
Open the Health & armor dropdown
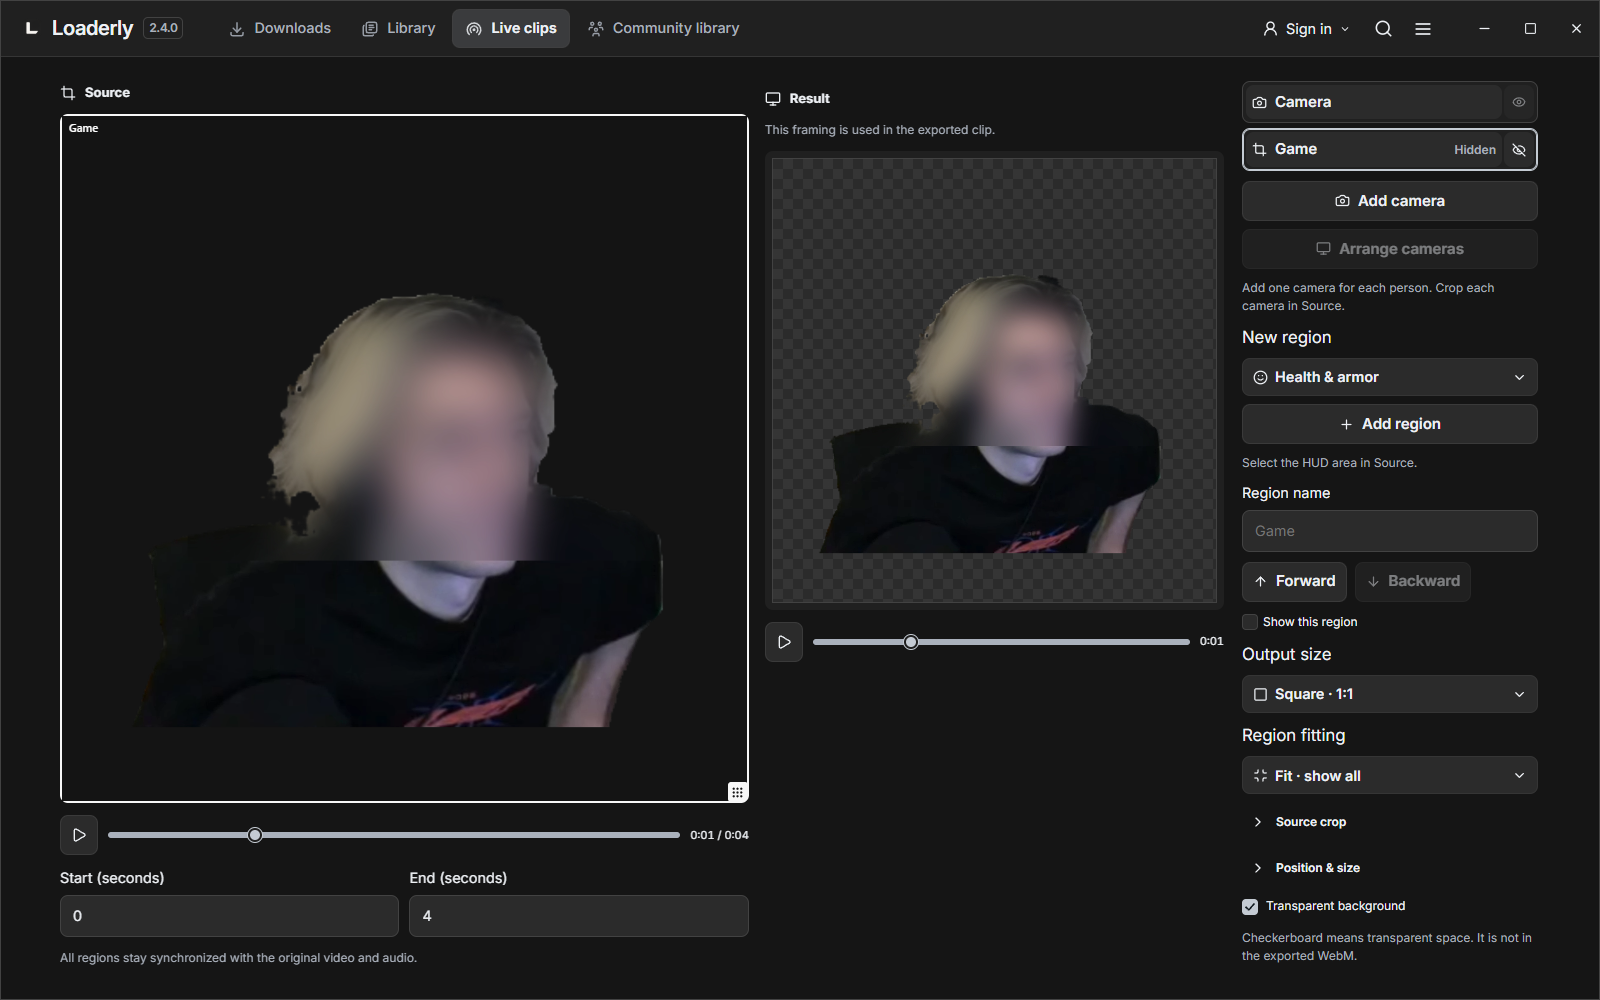[1390, 377]
